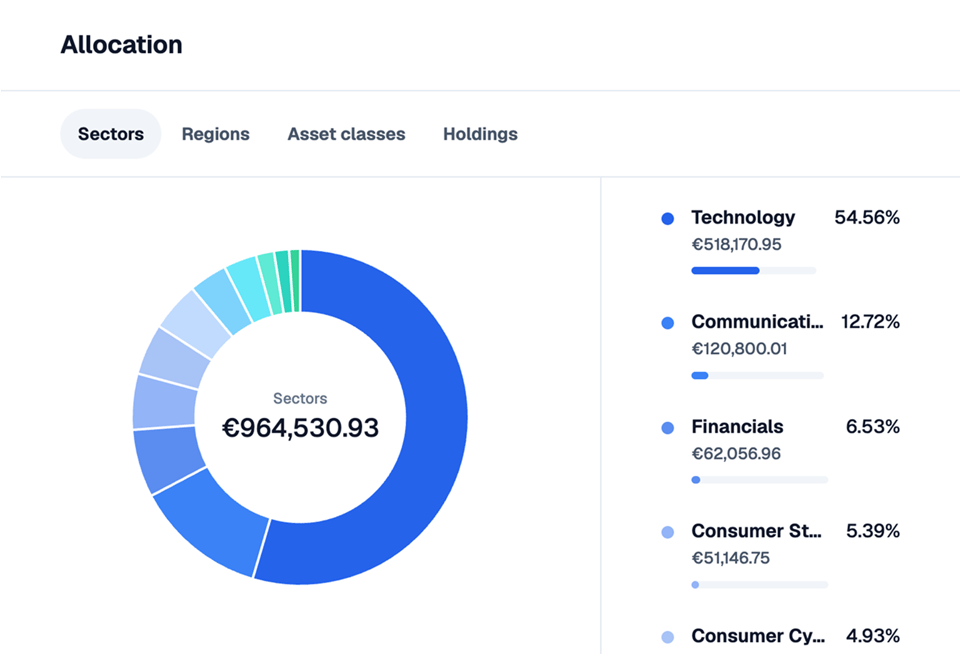Screen dimensions: 960x654
Task: Click the Consumer St... progress bar
Action: point(760,585)
